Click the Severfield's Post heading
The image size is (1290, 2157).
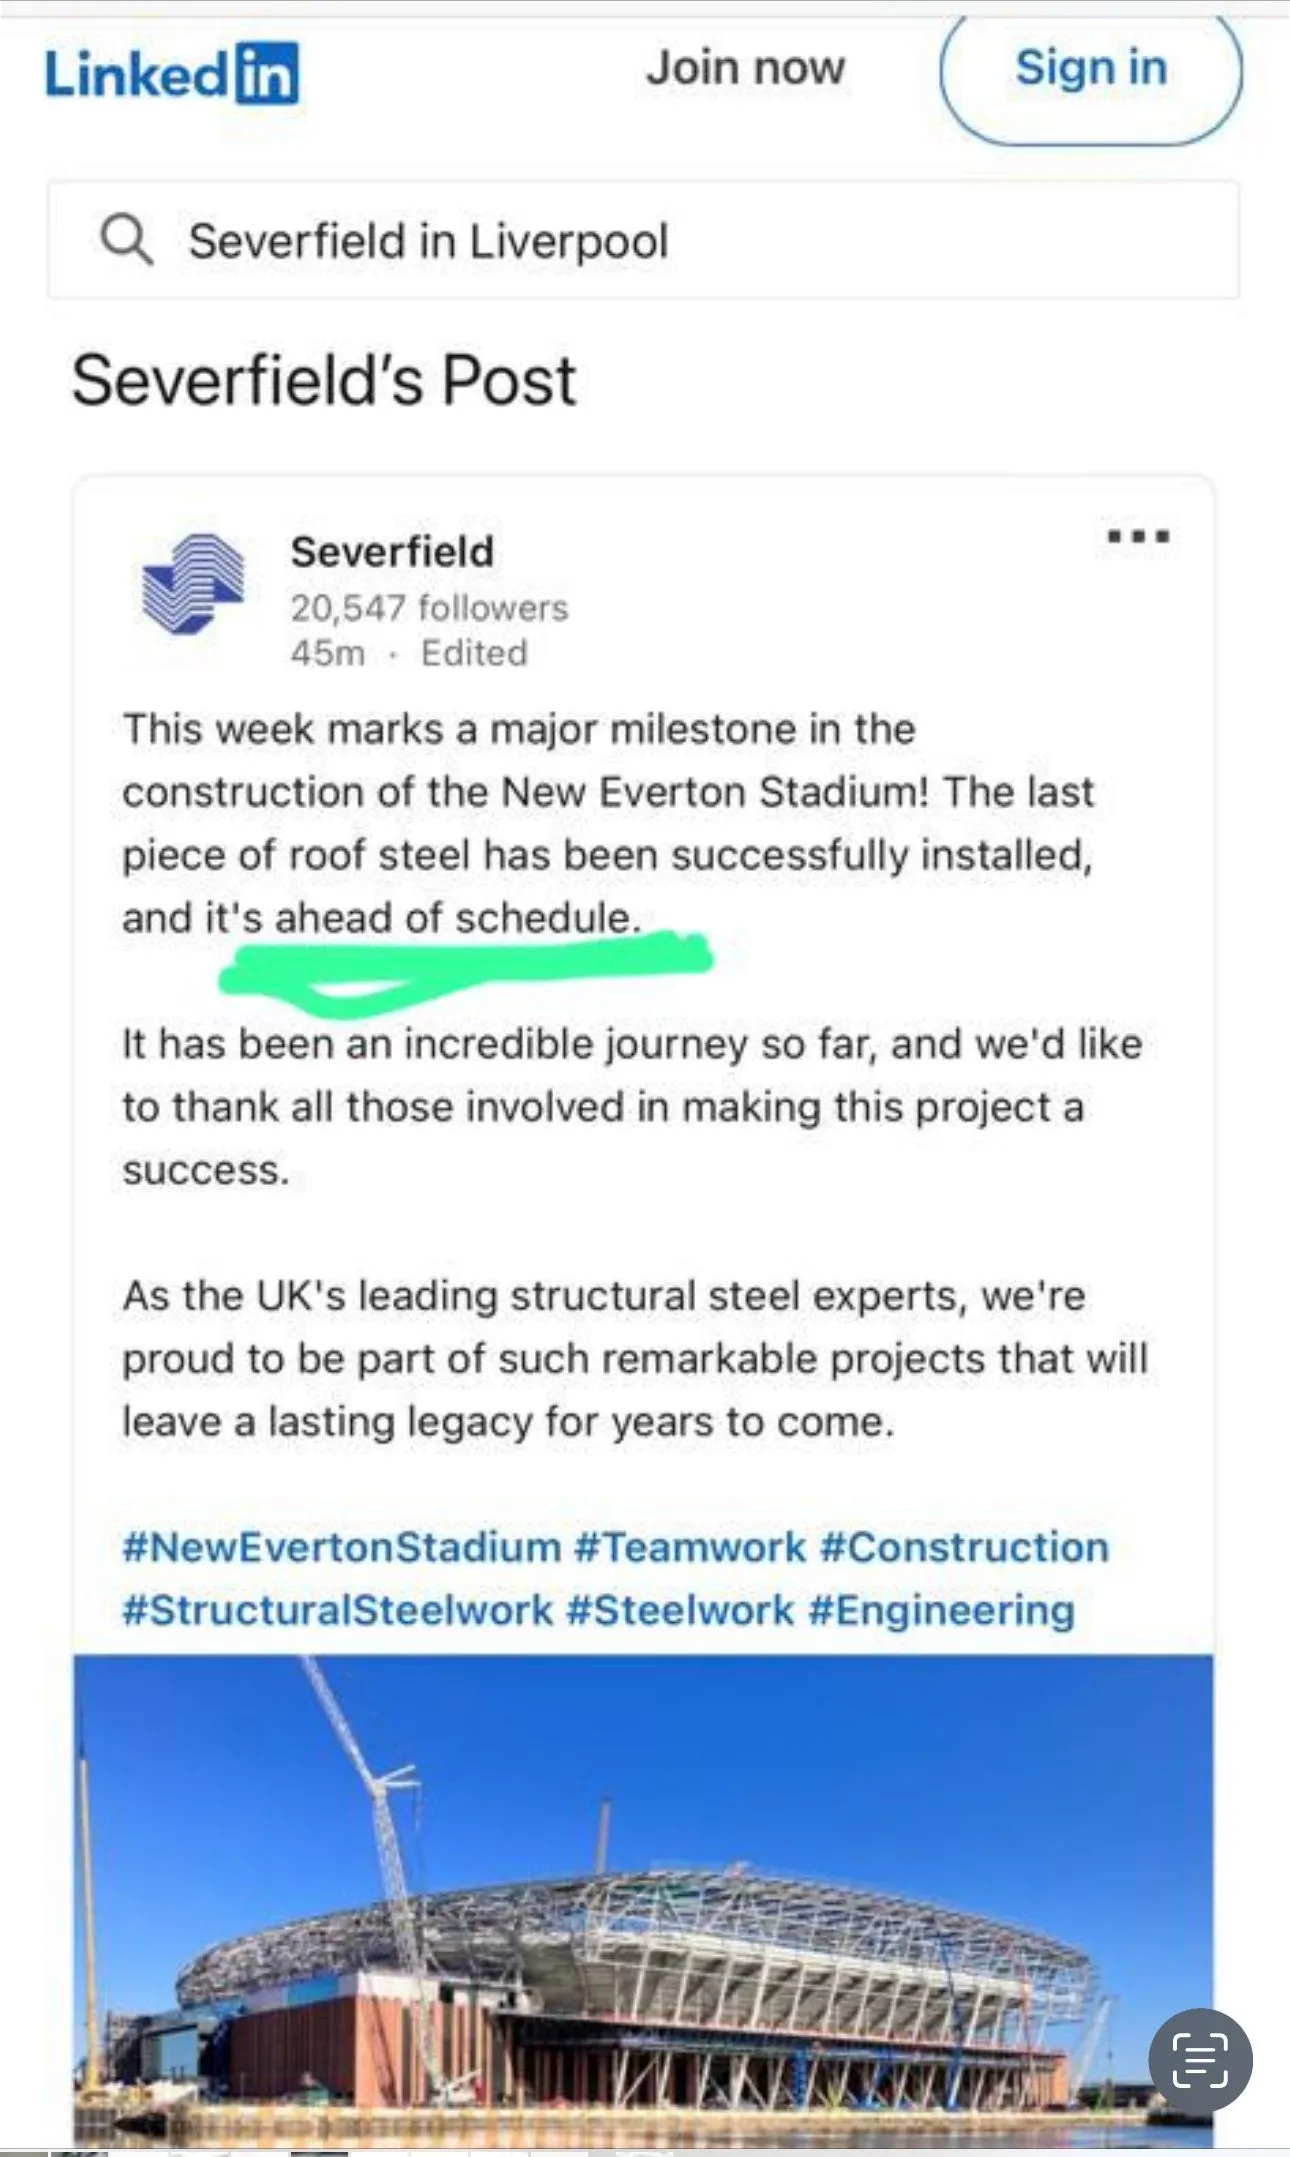pyautogui.click(x=324, y=381)
